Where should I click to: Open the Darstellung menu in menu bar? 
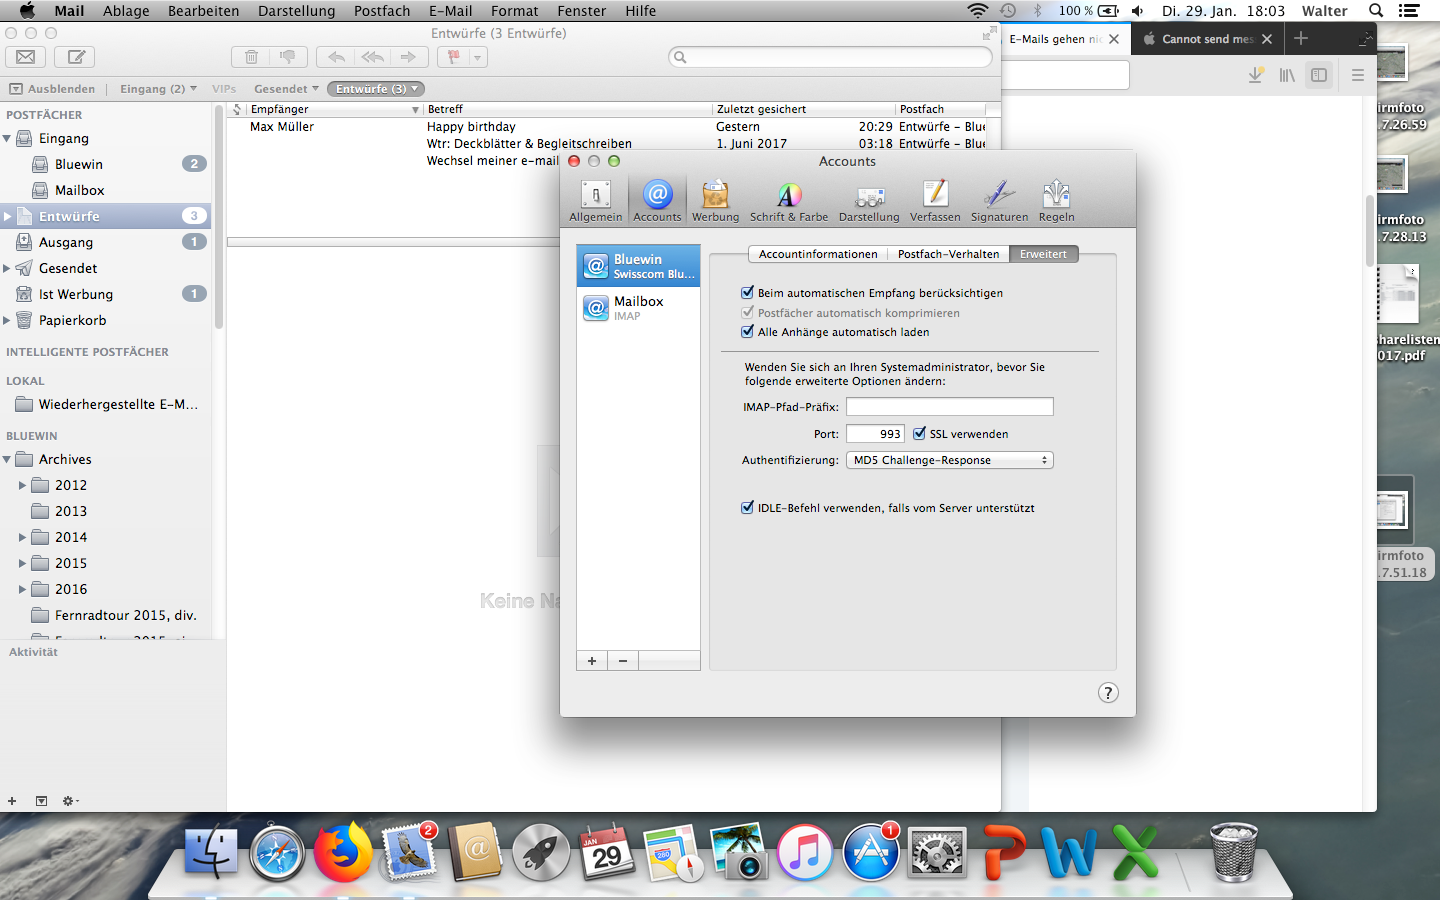click(x=297, y=11)
